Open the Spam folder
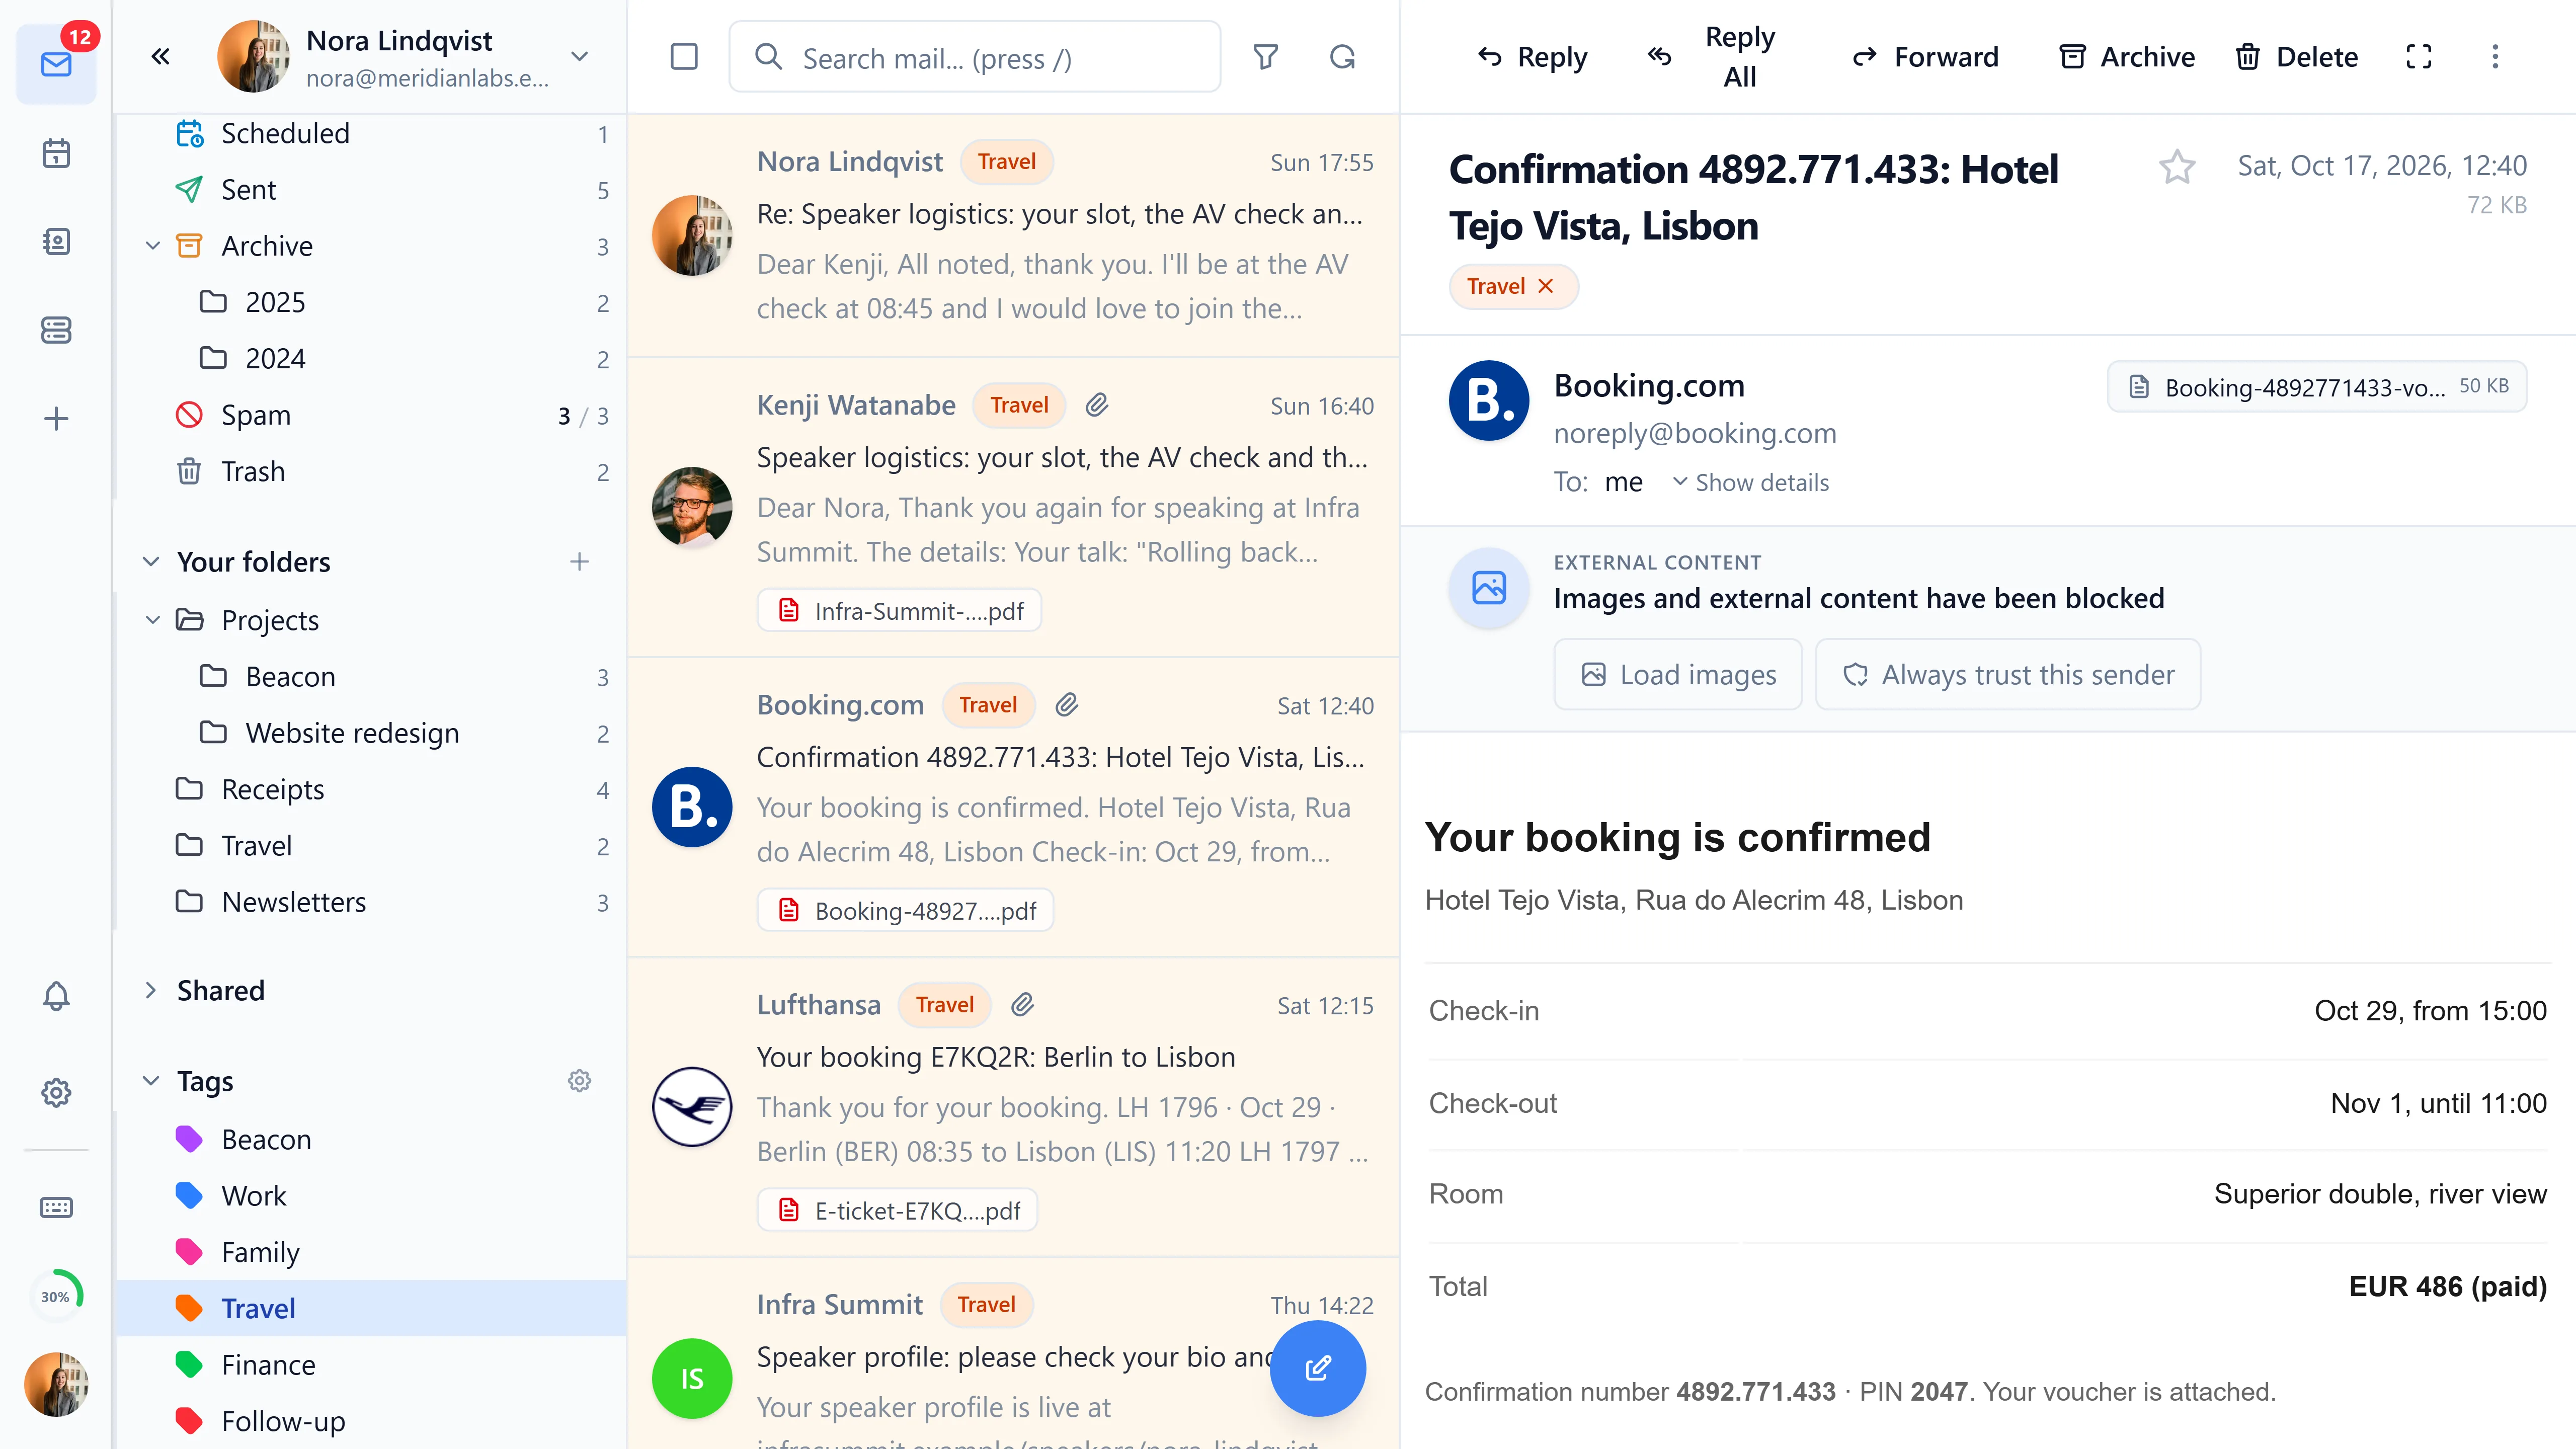The height and width of the screenshot is (1449, 2576). pyautogui.click(x=371, y=415)
